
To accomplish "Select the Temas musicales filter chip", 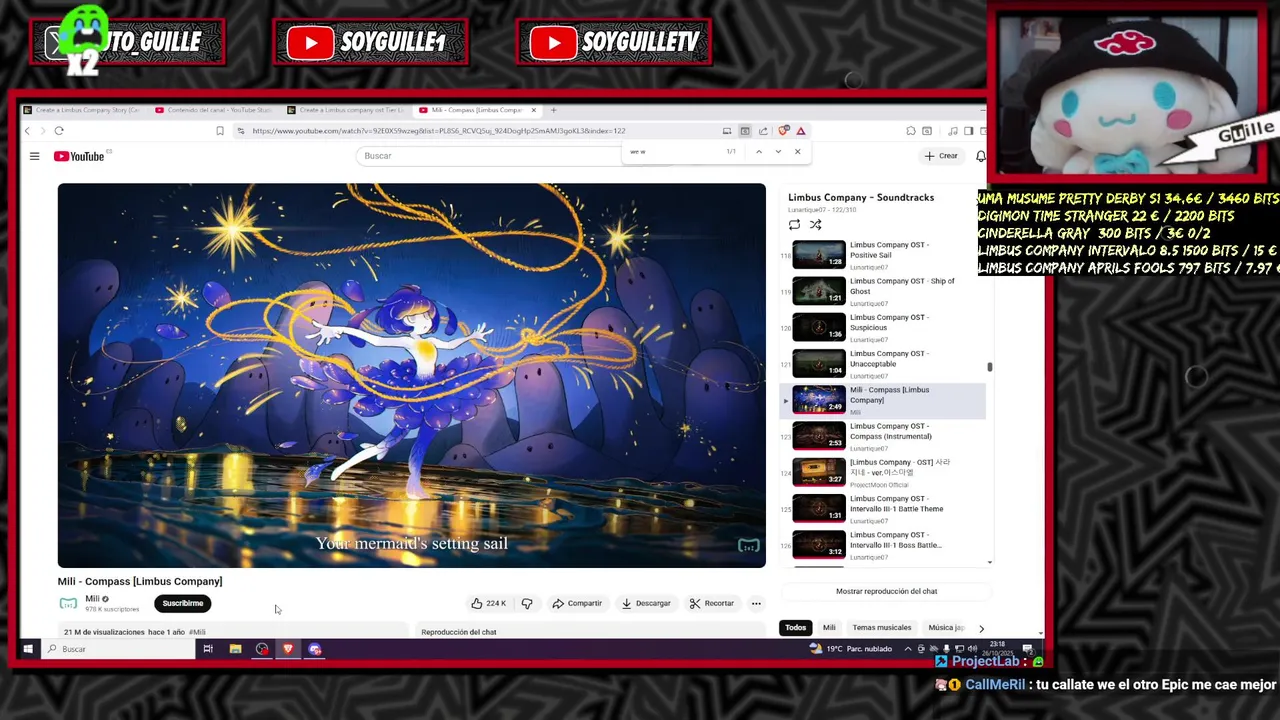I will click(882, 628).
